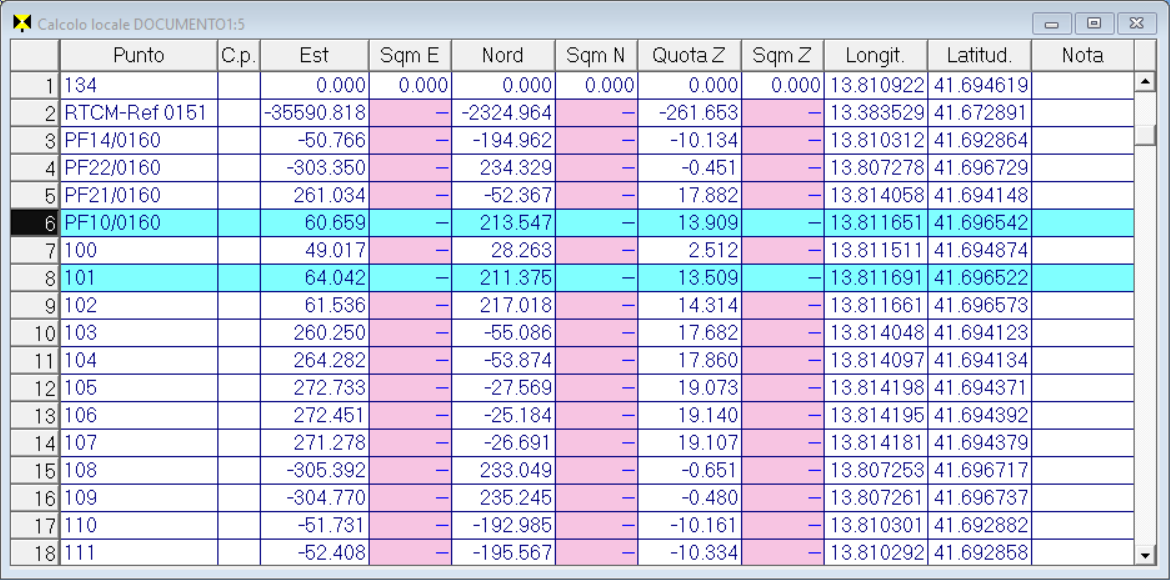Click the Nota cell for point 134

click(1082, 87)
